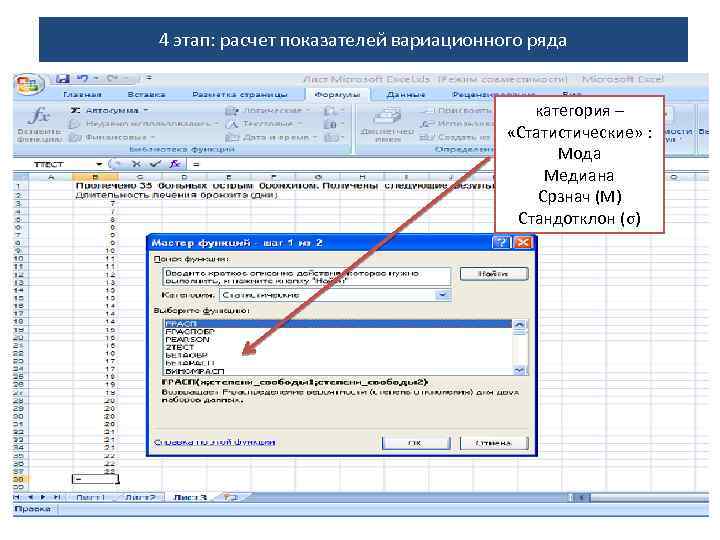720x540 pixels.
Task: Click the active cell containing equals sign
Action: [95, 479]
